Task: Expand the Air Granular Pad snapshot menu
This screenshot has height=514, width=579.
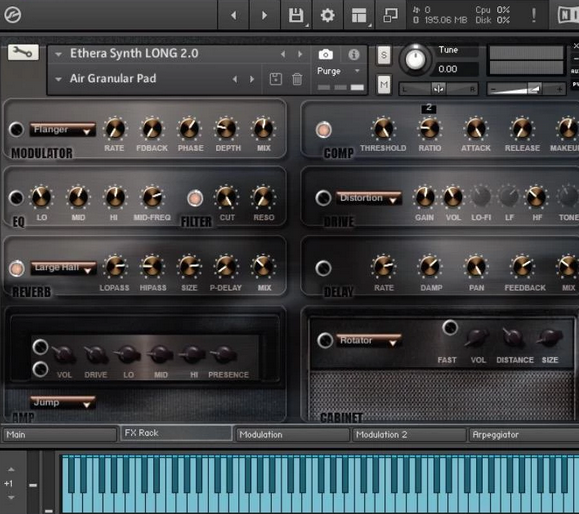Action: pyautogui.click(x=58, y=79)
